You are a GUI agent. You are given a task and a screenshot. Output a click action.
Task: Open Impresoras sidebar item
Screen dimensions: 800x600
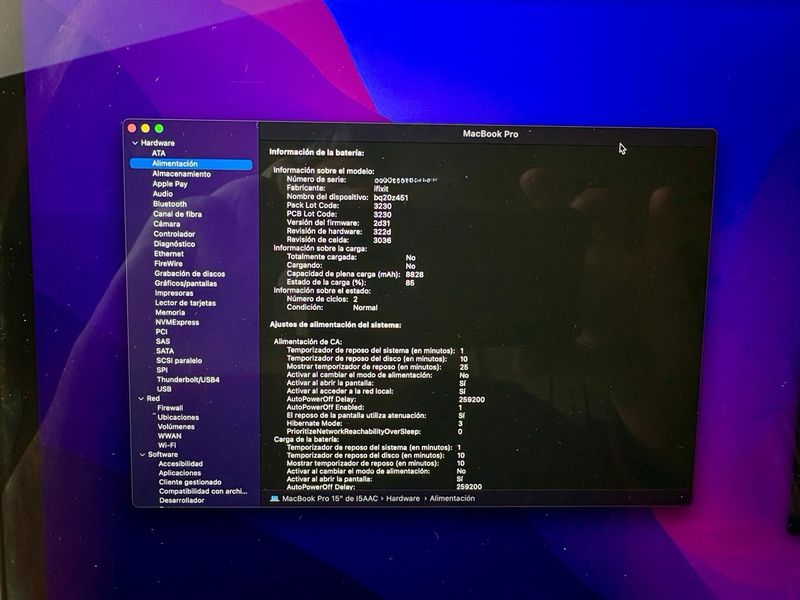coord(174,293)
